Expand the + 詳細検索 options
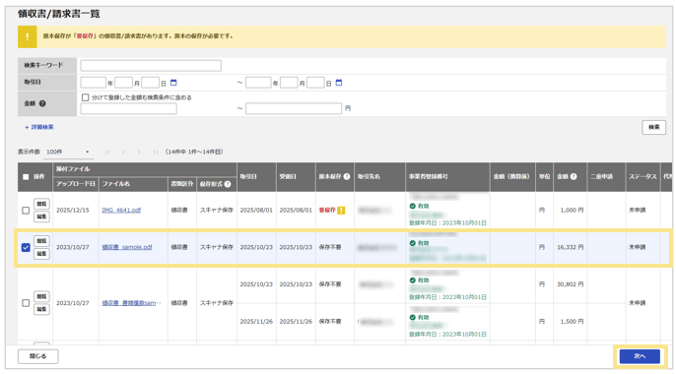This screenshot has width=676, height=374. point(39,127)
